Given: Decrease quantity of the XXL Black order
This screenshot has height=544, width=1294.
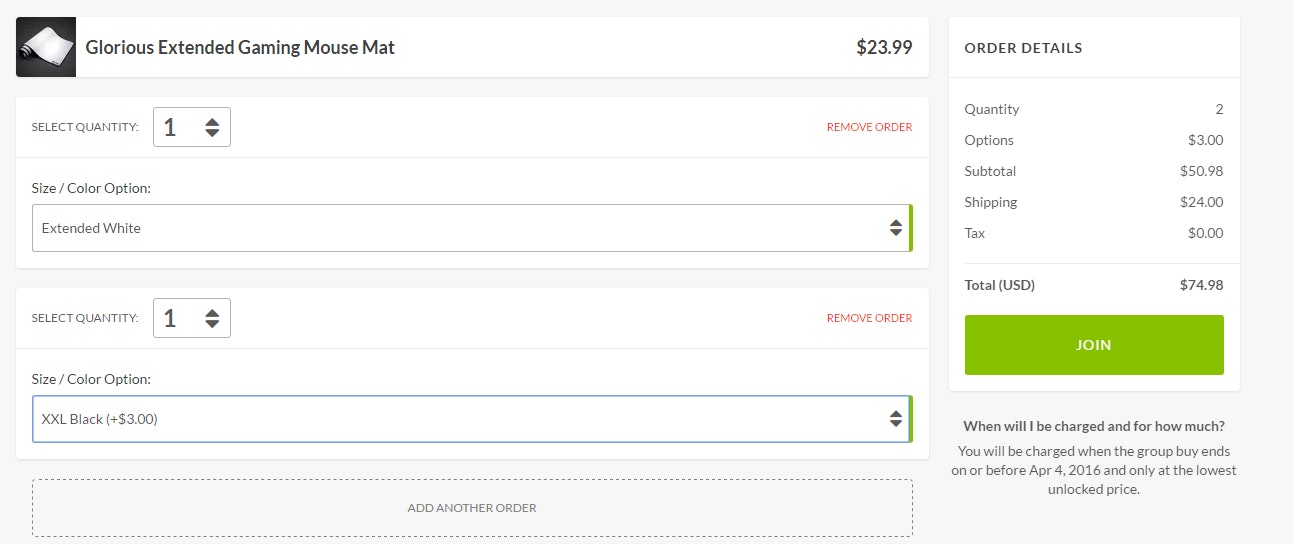Looking at the screenshot, I should [212, 324].
